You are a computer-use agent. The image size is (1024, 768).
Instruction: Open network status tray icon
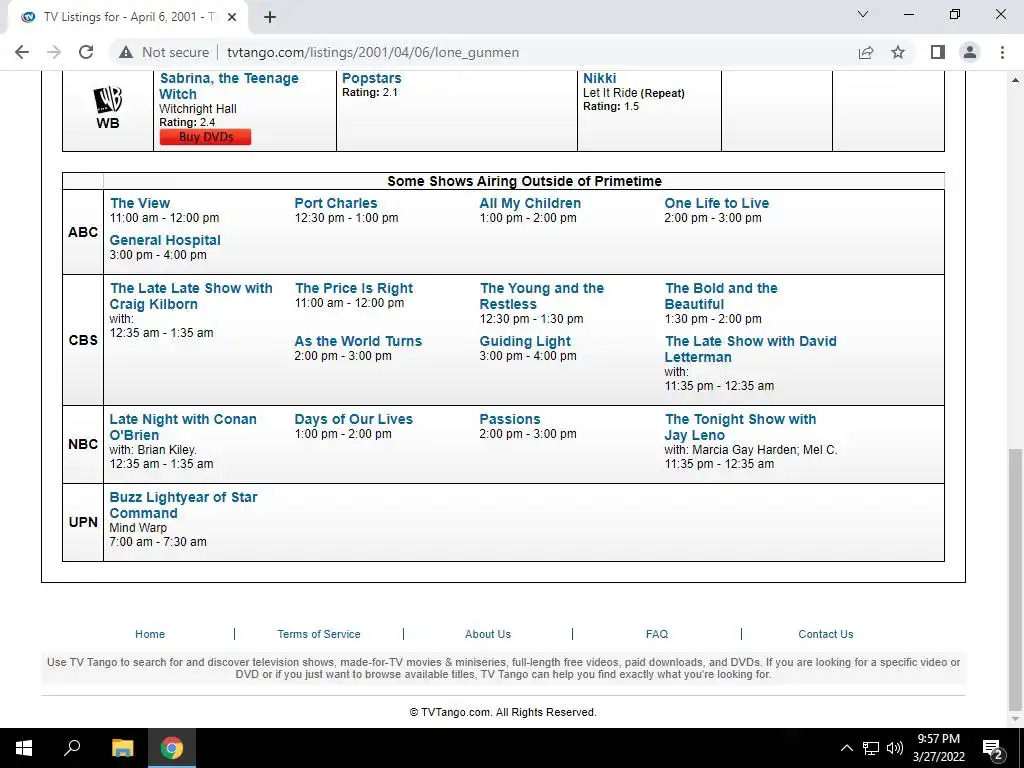point(871,748)
